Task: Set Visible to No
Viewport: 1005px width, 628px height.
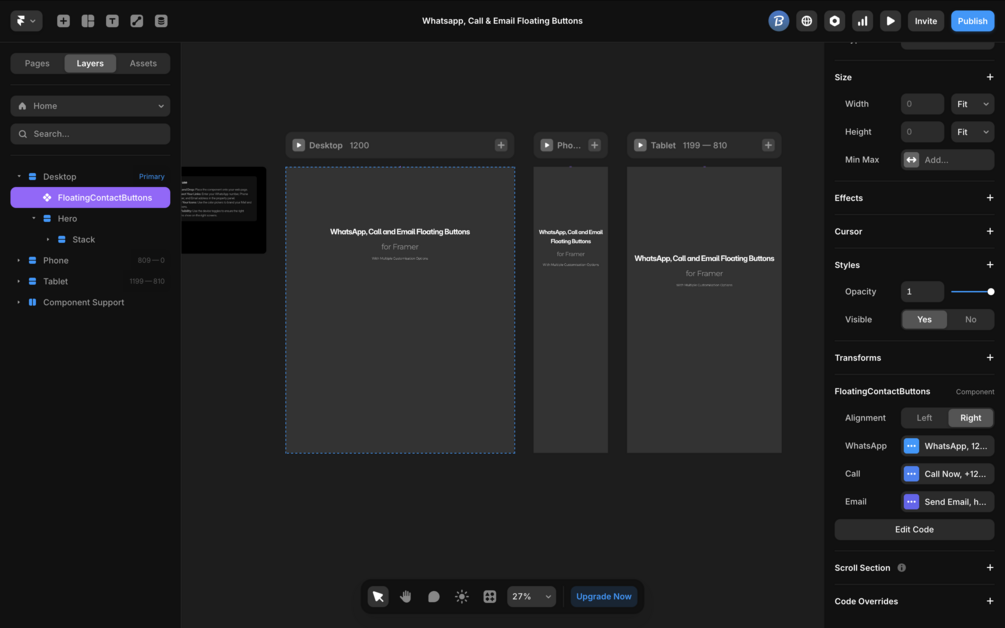Action: 971,319
